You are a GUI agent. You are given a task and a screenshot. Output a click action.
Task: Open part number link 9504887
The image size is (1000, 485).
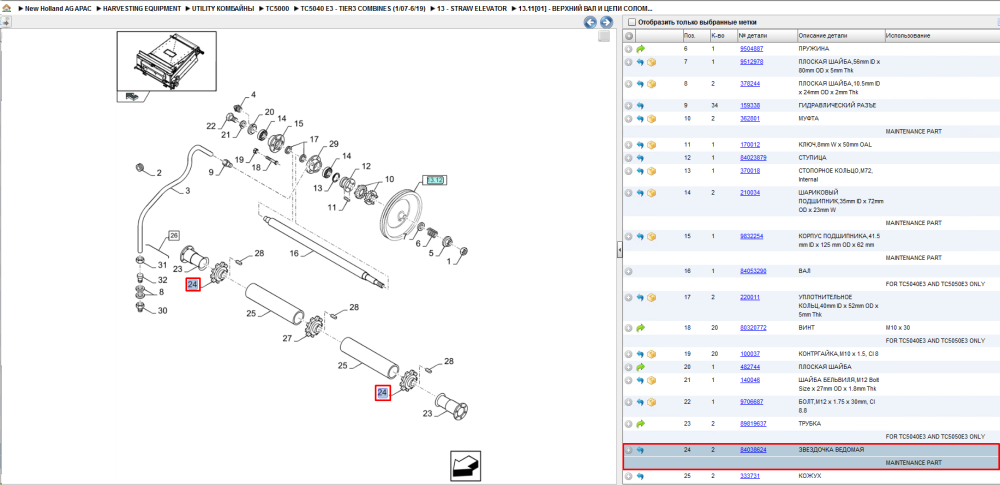(751, 48)
